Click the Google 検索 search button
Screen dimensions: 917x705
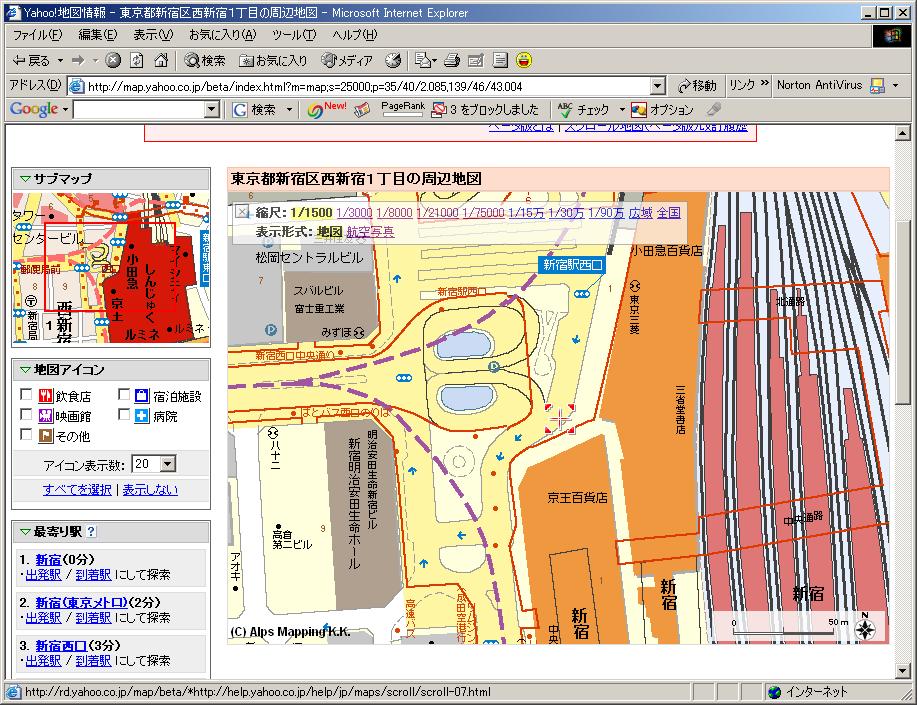[x=254, y=109]
